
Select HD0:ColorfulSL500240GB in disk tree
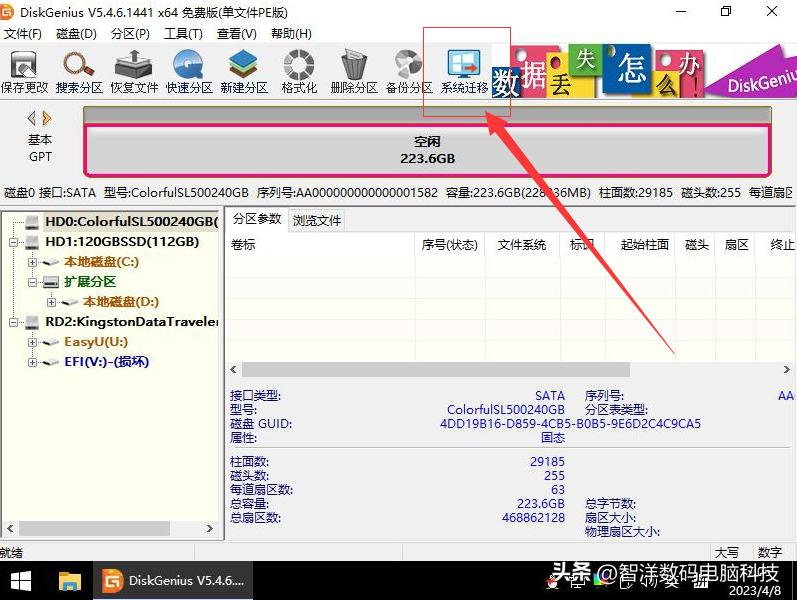tap(132, 222)
